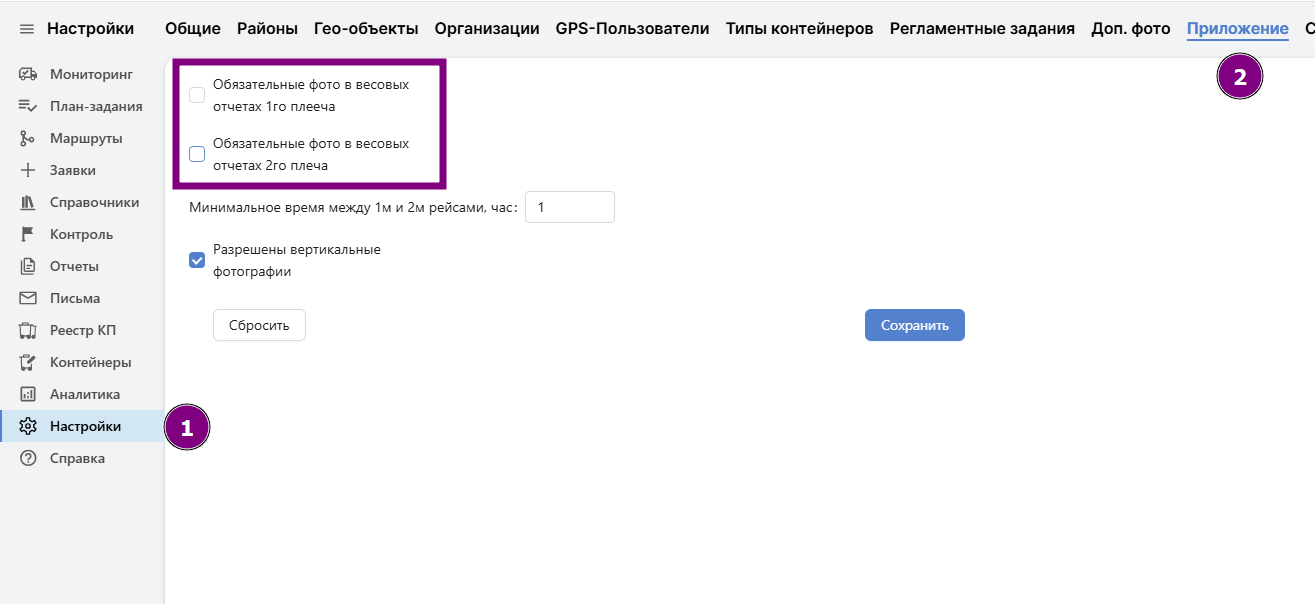Click the Заявки plus icon
This screenshot has height=604, width=1315.
point(28,170)
